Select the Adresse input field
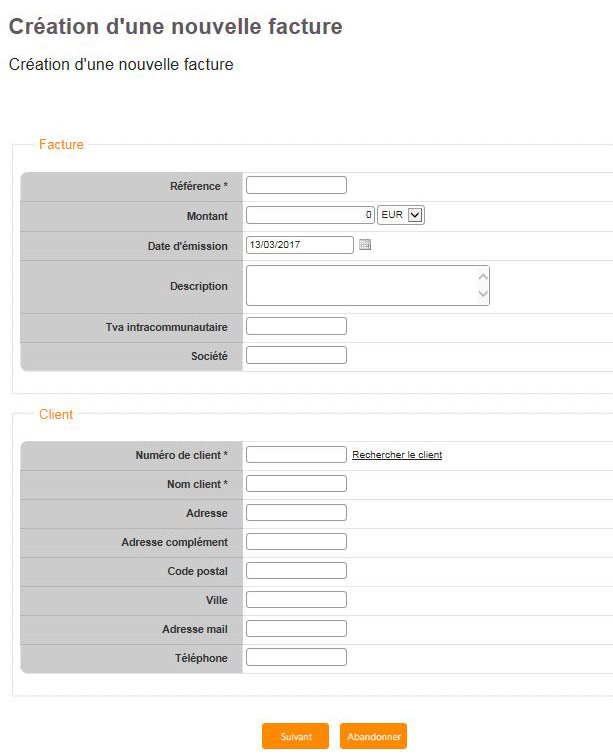This screenshot has width=613, height=756. coord(296,513)
